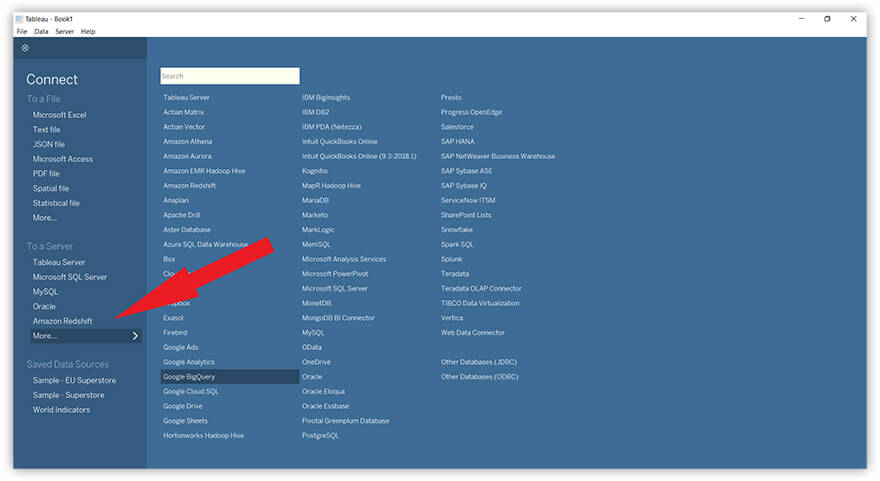This screenshot has height=481, width=880.
Task: Choose Amazon Aurora connector
Action: click(x=187, y=156)
